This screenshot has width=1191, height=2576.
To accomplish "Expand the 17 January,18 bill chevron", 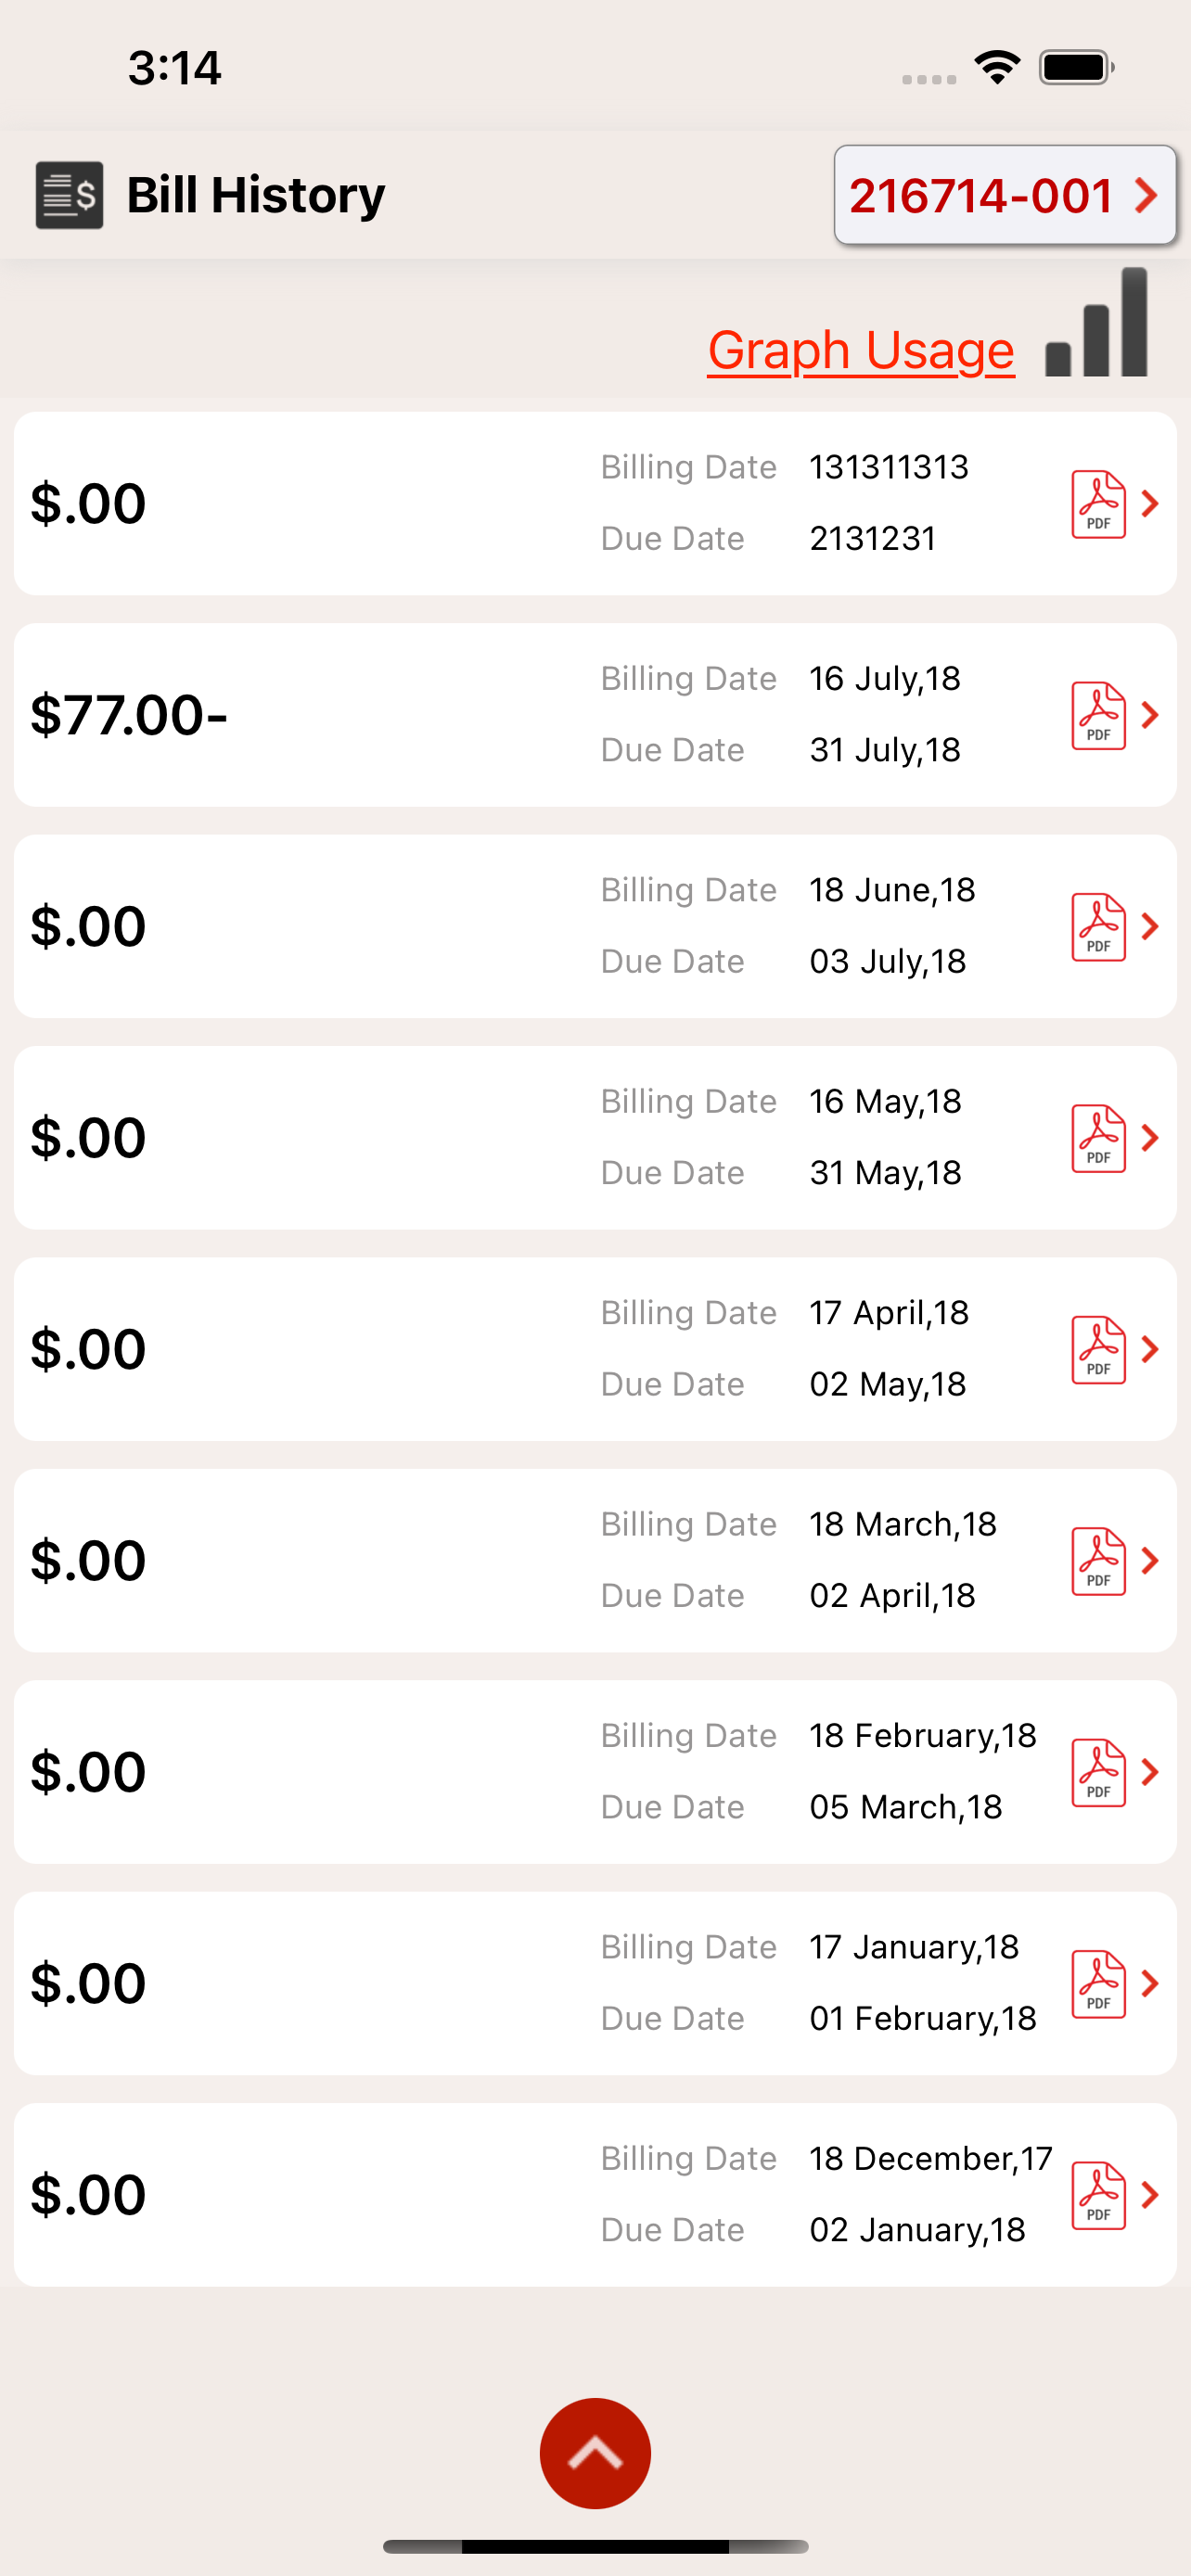I will pyautogui.click(x=1150, y=1984).
